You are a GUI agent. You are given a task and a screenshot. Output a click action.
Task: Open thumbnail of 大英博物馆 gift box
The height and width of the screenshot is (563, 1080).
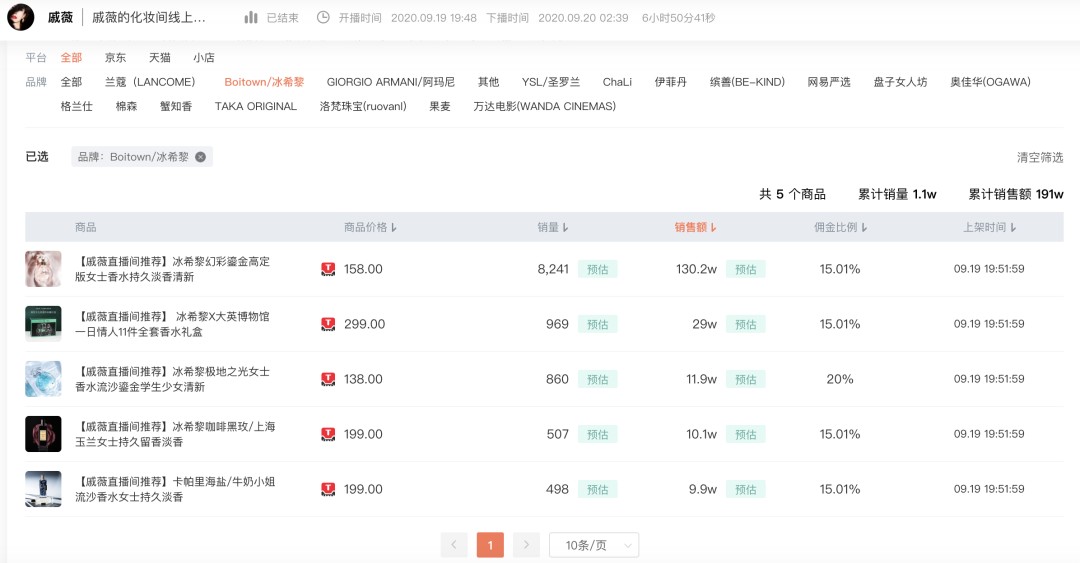[43, 324]
